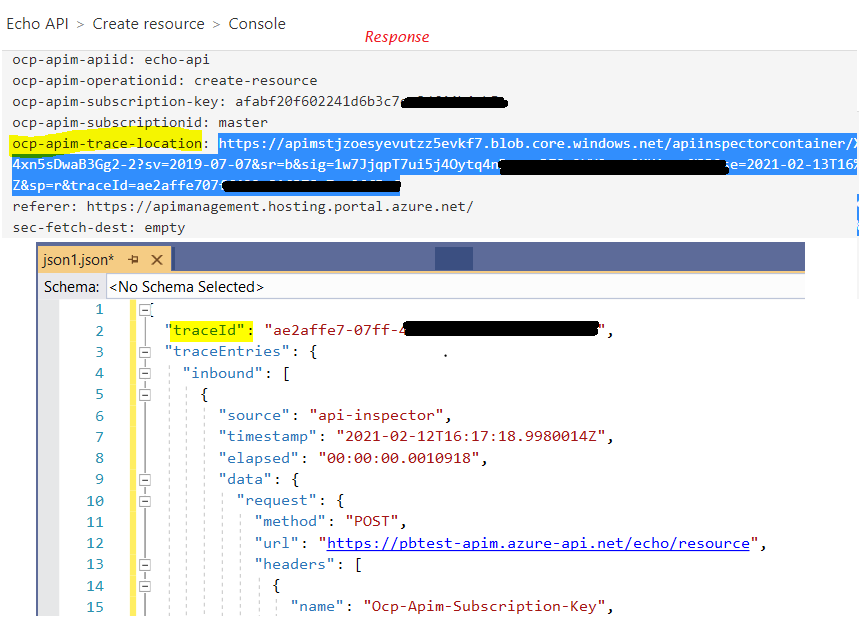Click the ocp-apim-subscription-key header line
859x620 pixels.
260,102
